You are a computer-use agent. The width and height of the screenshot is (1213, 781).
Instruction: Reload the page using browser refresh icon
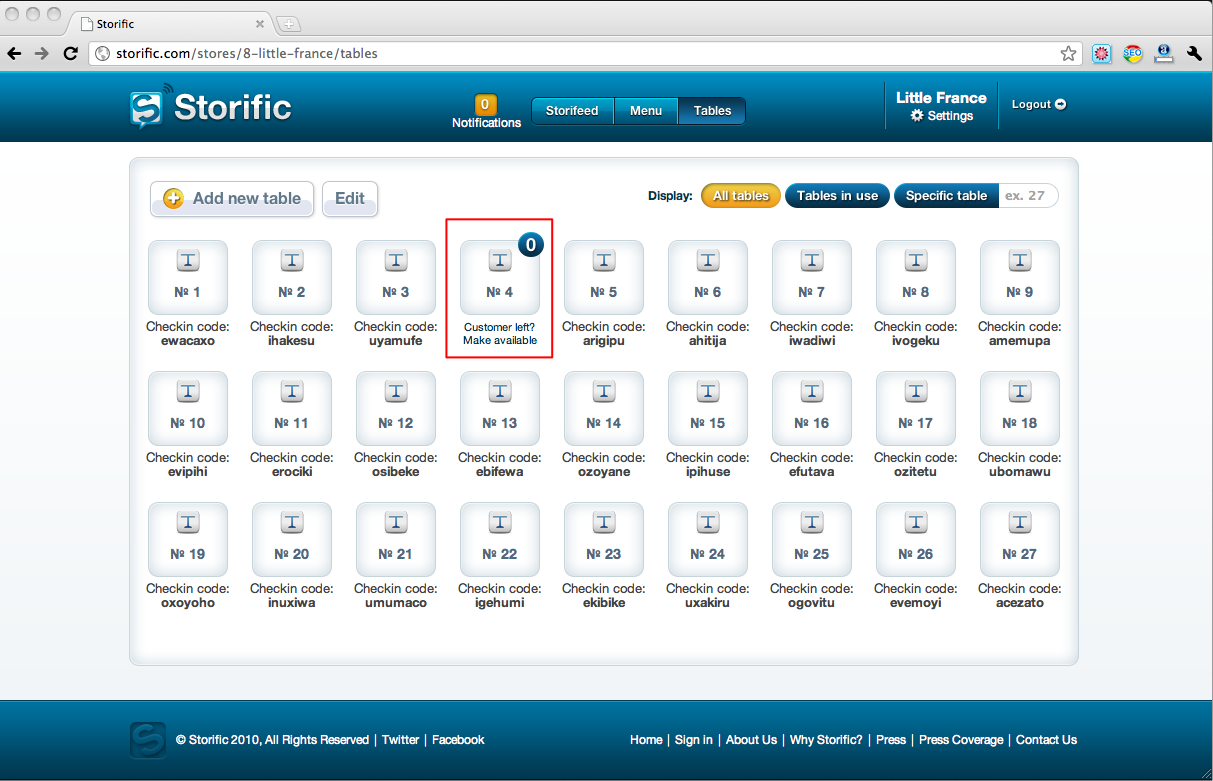[x=70, y=53]
